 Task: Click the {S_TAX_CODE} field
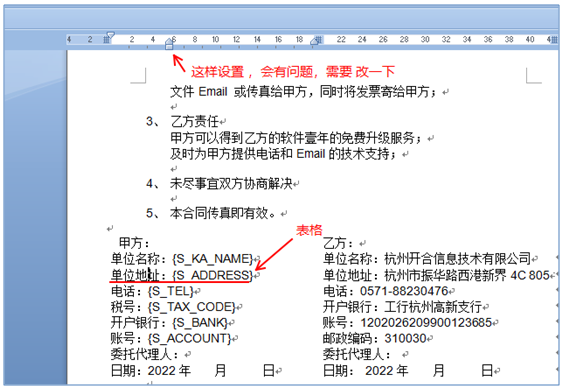(191, 307)
